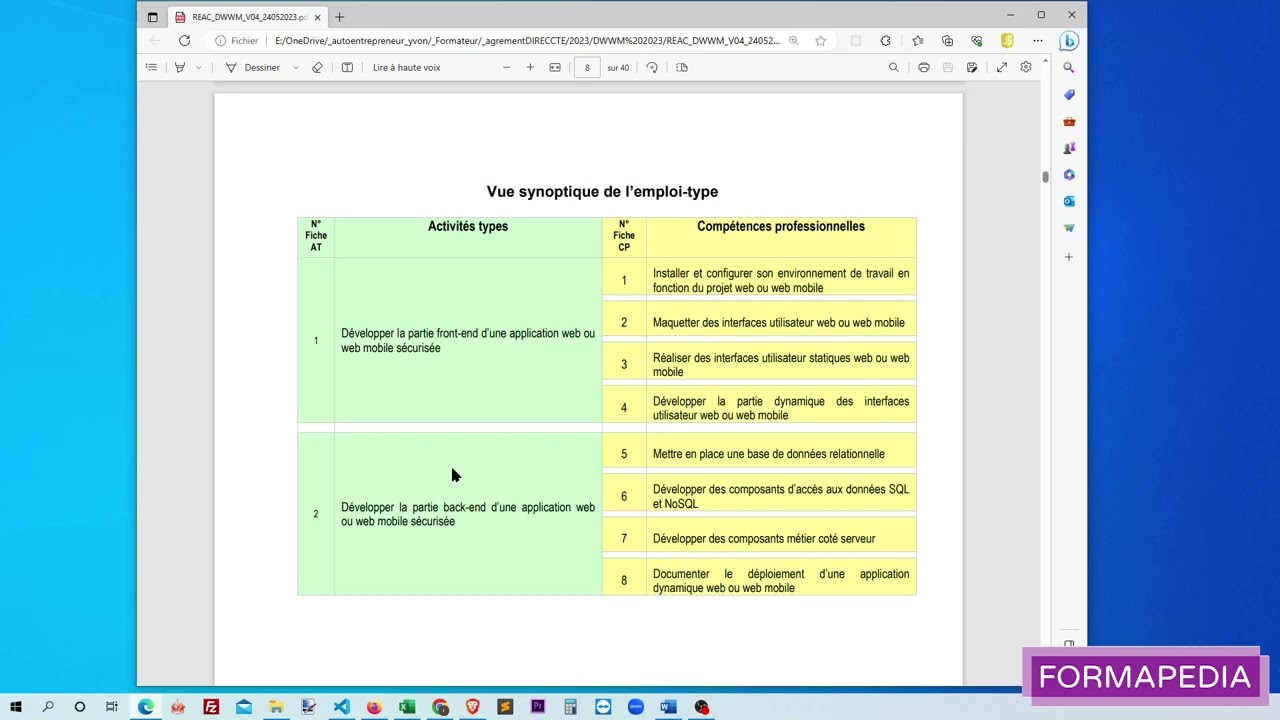Viewport: 1280px width, 720px height.
Task: Click Développer la partie front-end activity text
Action: click(x=468, y=341)
